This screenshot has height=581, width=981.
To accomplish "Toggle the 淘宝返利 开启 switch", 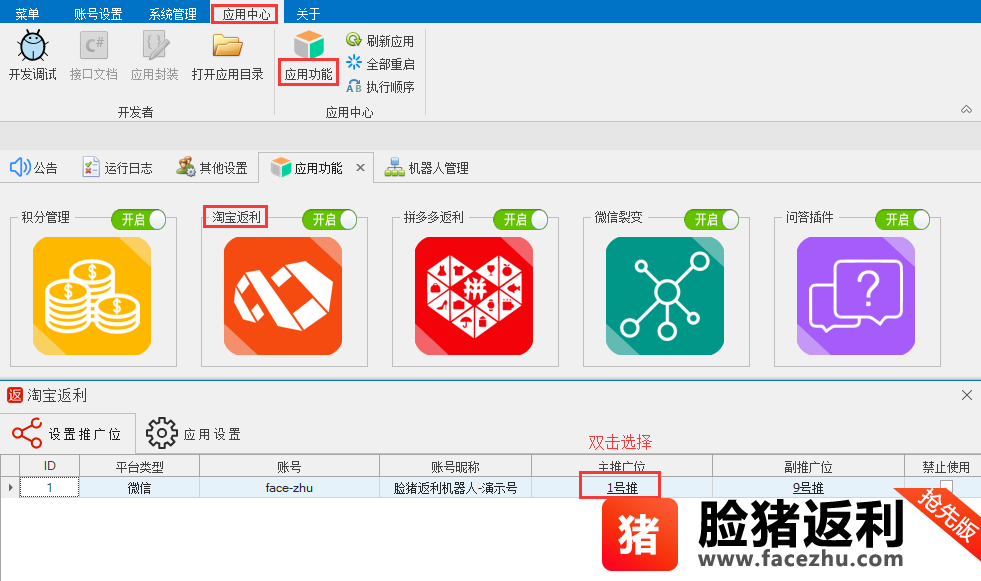I will click(x=329, y=220).
